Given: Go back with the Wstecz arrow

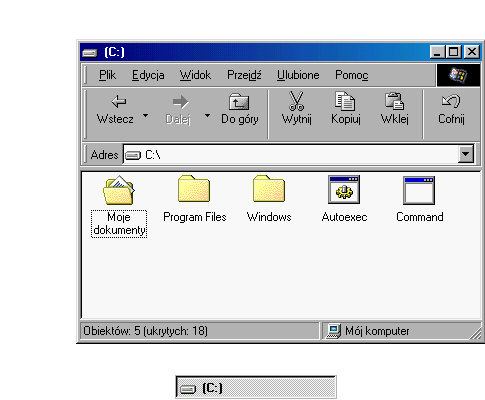Looking at the screenshot, I should click(x=118, y=102).
